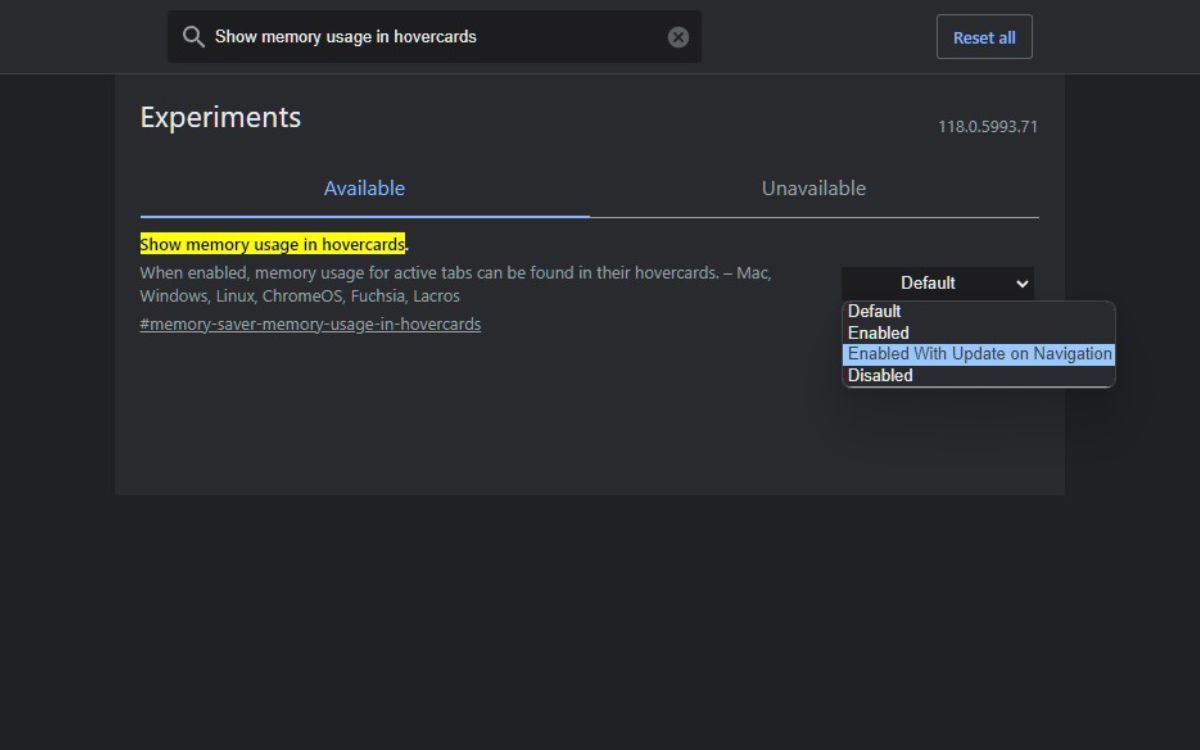
Task: Open the flag state dropdown via its chevron
Action: coord(1022,283)
